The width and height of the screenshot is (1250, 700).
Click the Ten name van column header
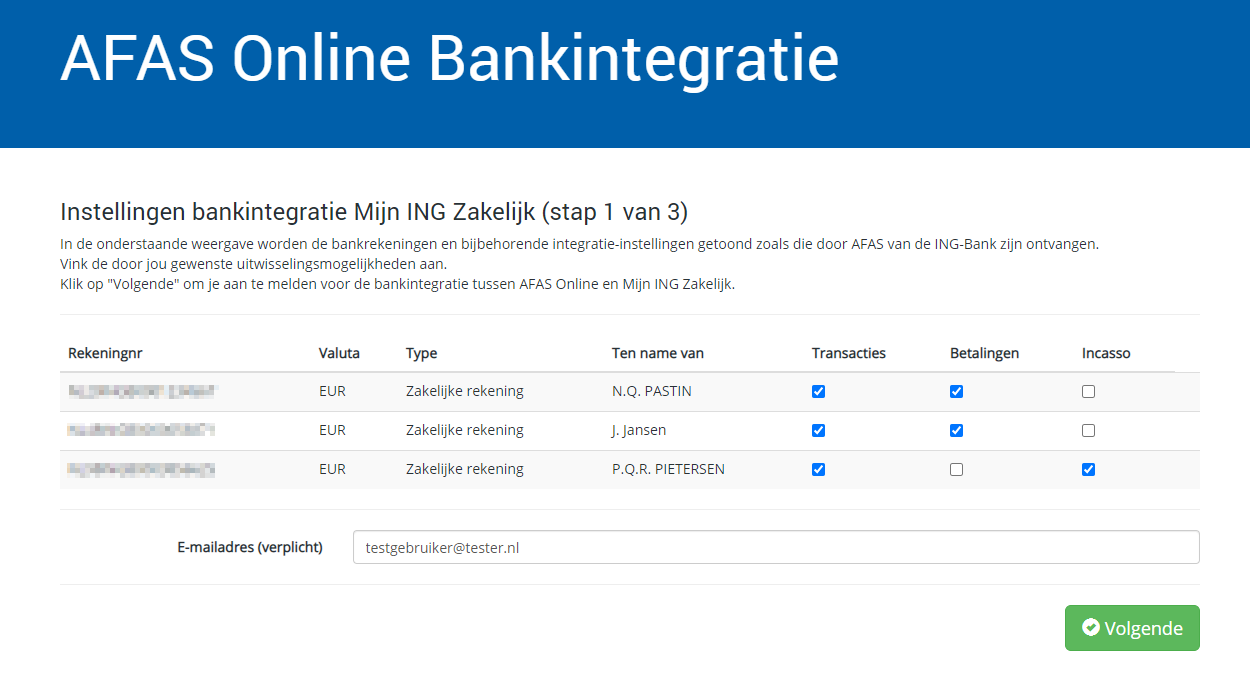point(658,353)
